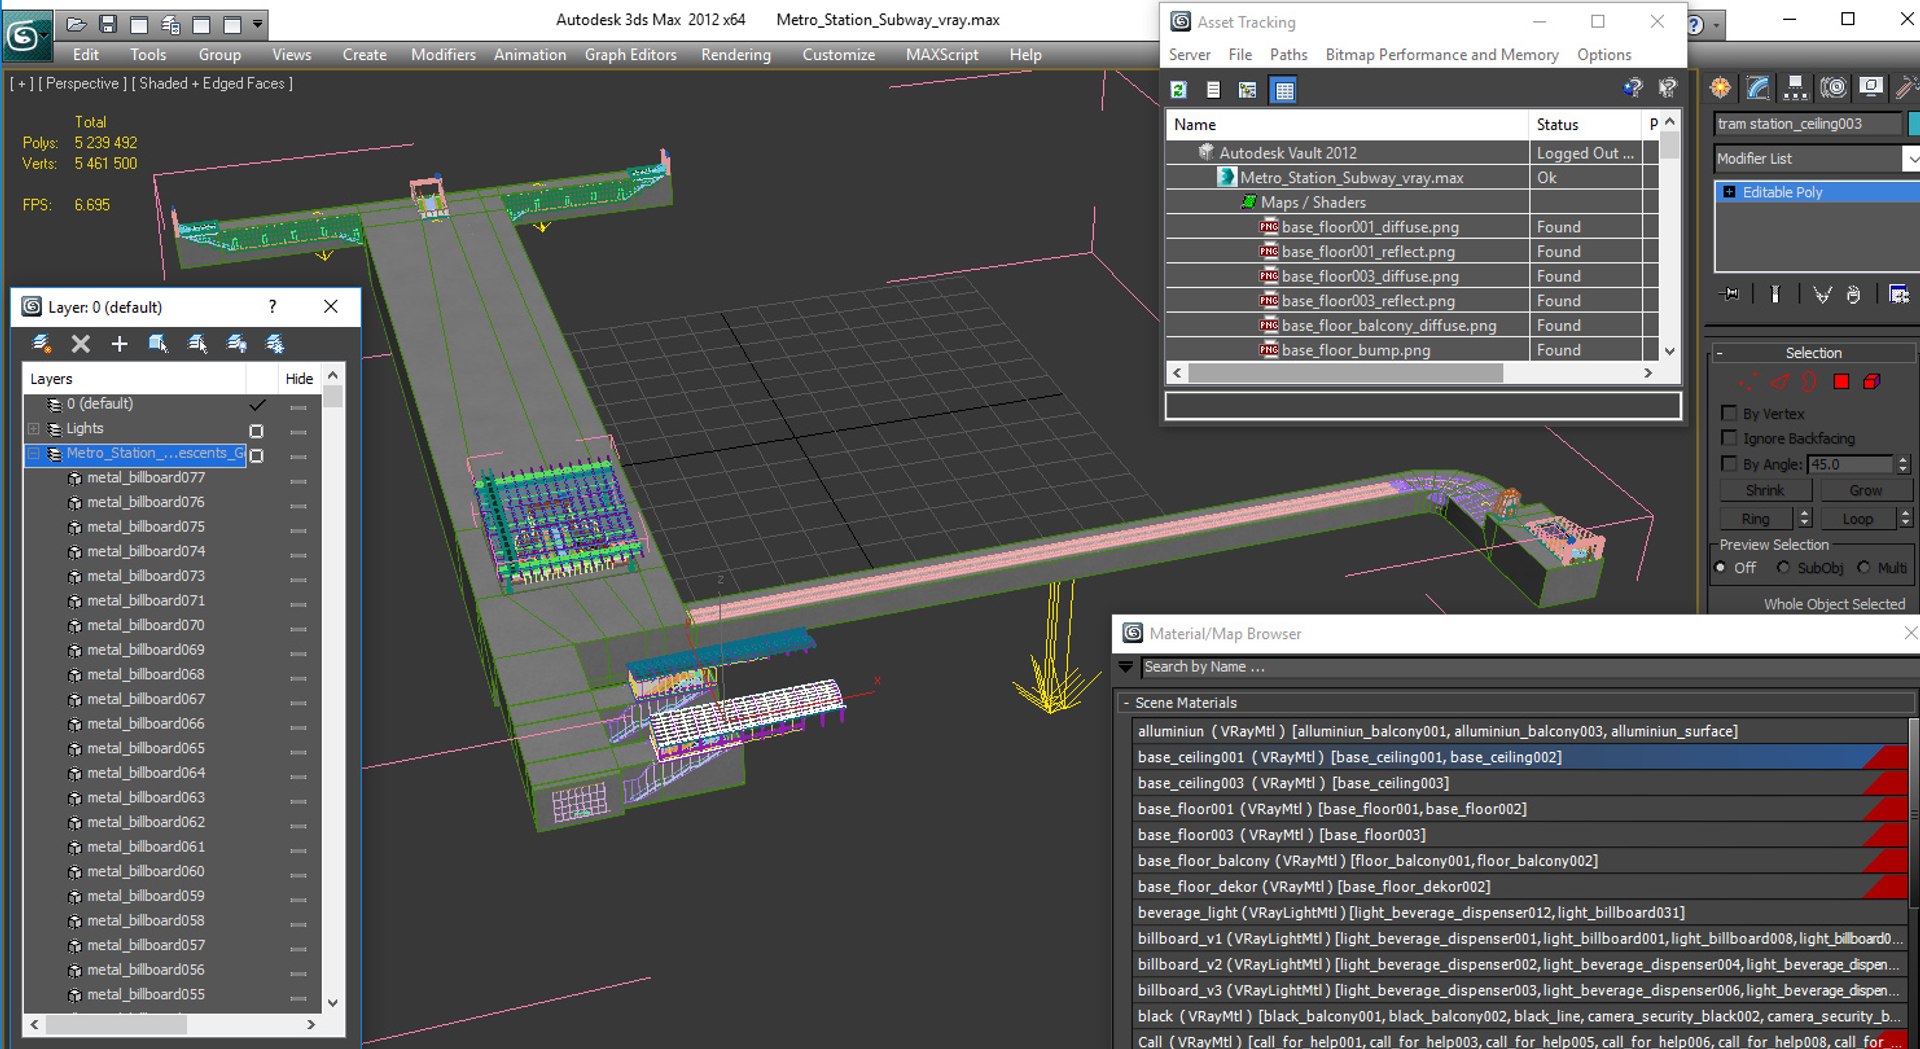Enable Ignore Backfacing checkbox
Screen dimensions: 1920x1049
click(x=1728, y=438)
